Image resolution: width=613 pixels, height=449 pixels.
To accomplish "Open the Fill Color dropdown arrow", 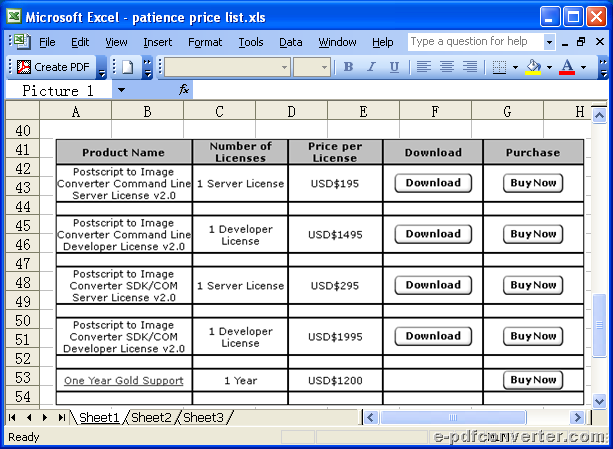I will 549,68.
